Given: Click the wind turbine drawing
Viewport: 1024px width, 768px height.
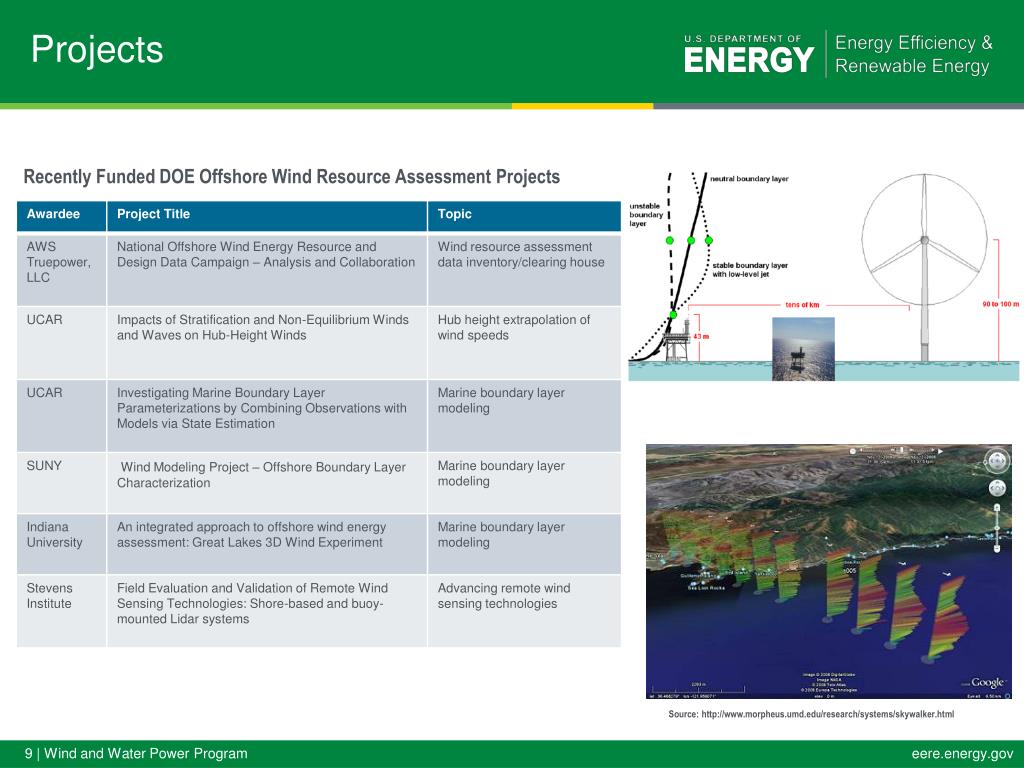Looking at the screenshot, I should coord(925,267).
